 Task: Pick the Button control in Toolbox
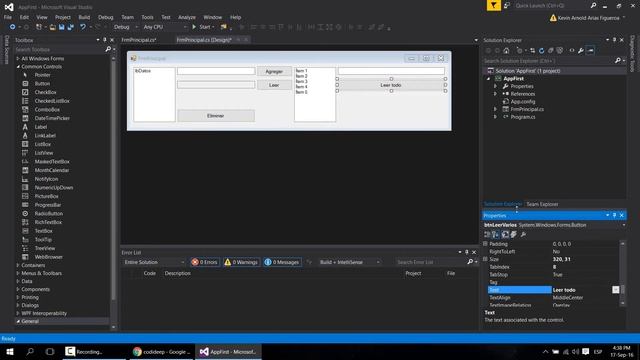[x=42, y=84]
